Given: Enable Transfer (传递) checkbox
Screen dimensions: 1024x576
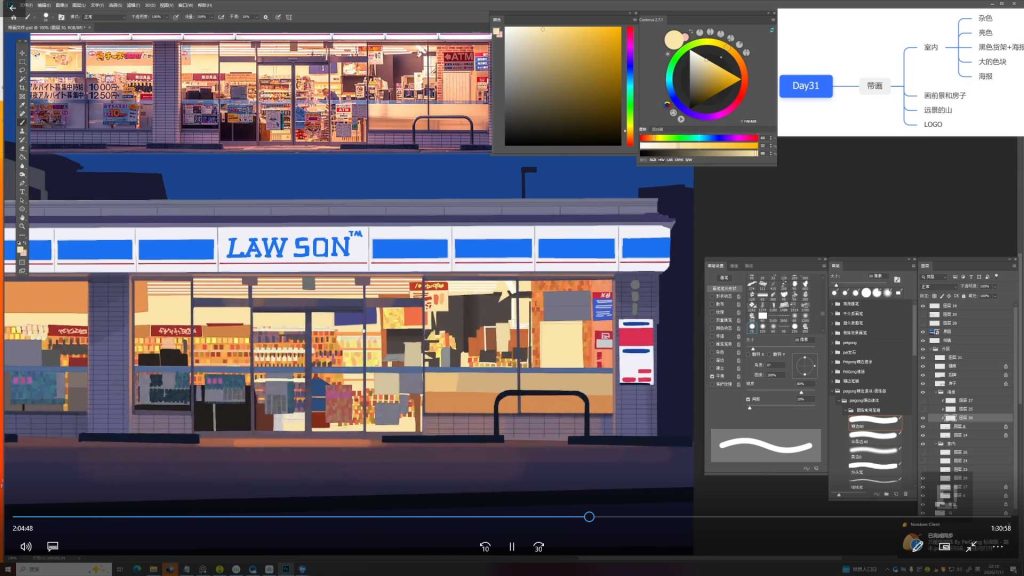Looking at the screenshot, I should pos(712,336).
